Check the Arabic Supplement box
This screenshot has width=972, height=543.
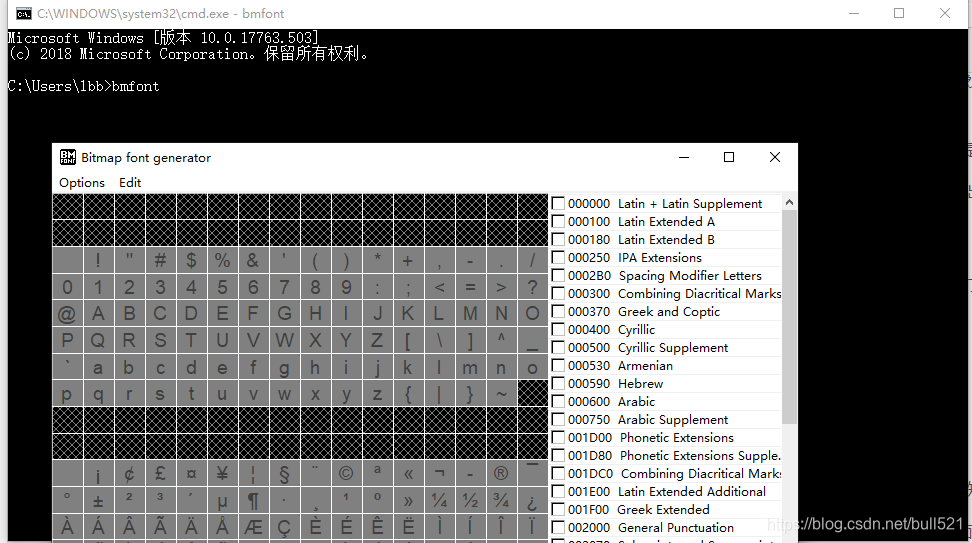[x=558, y=419]
